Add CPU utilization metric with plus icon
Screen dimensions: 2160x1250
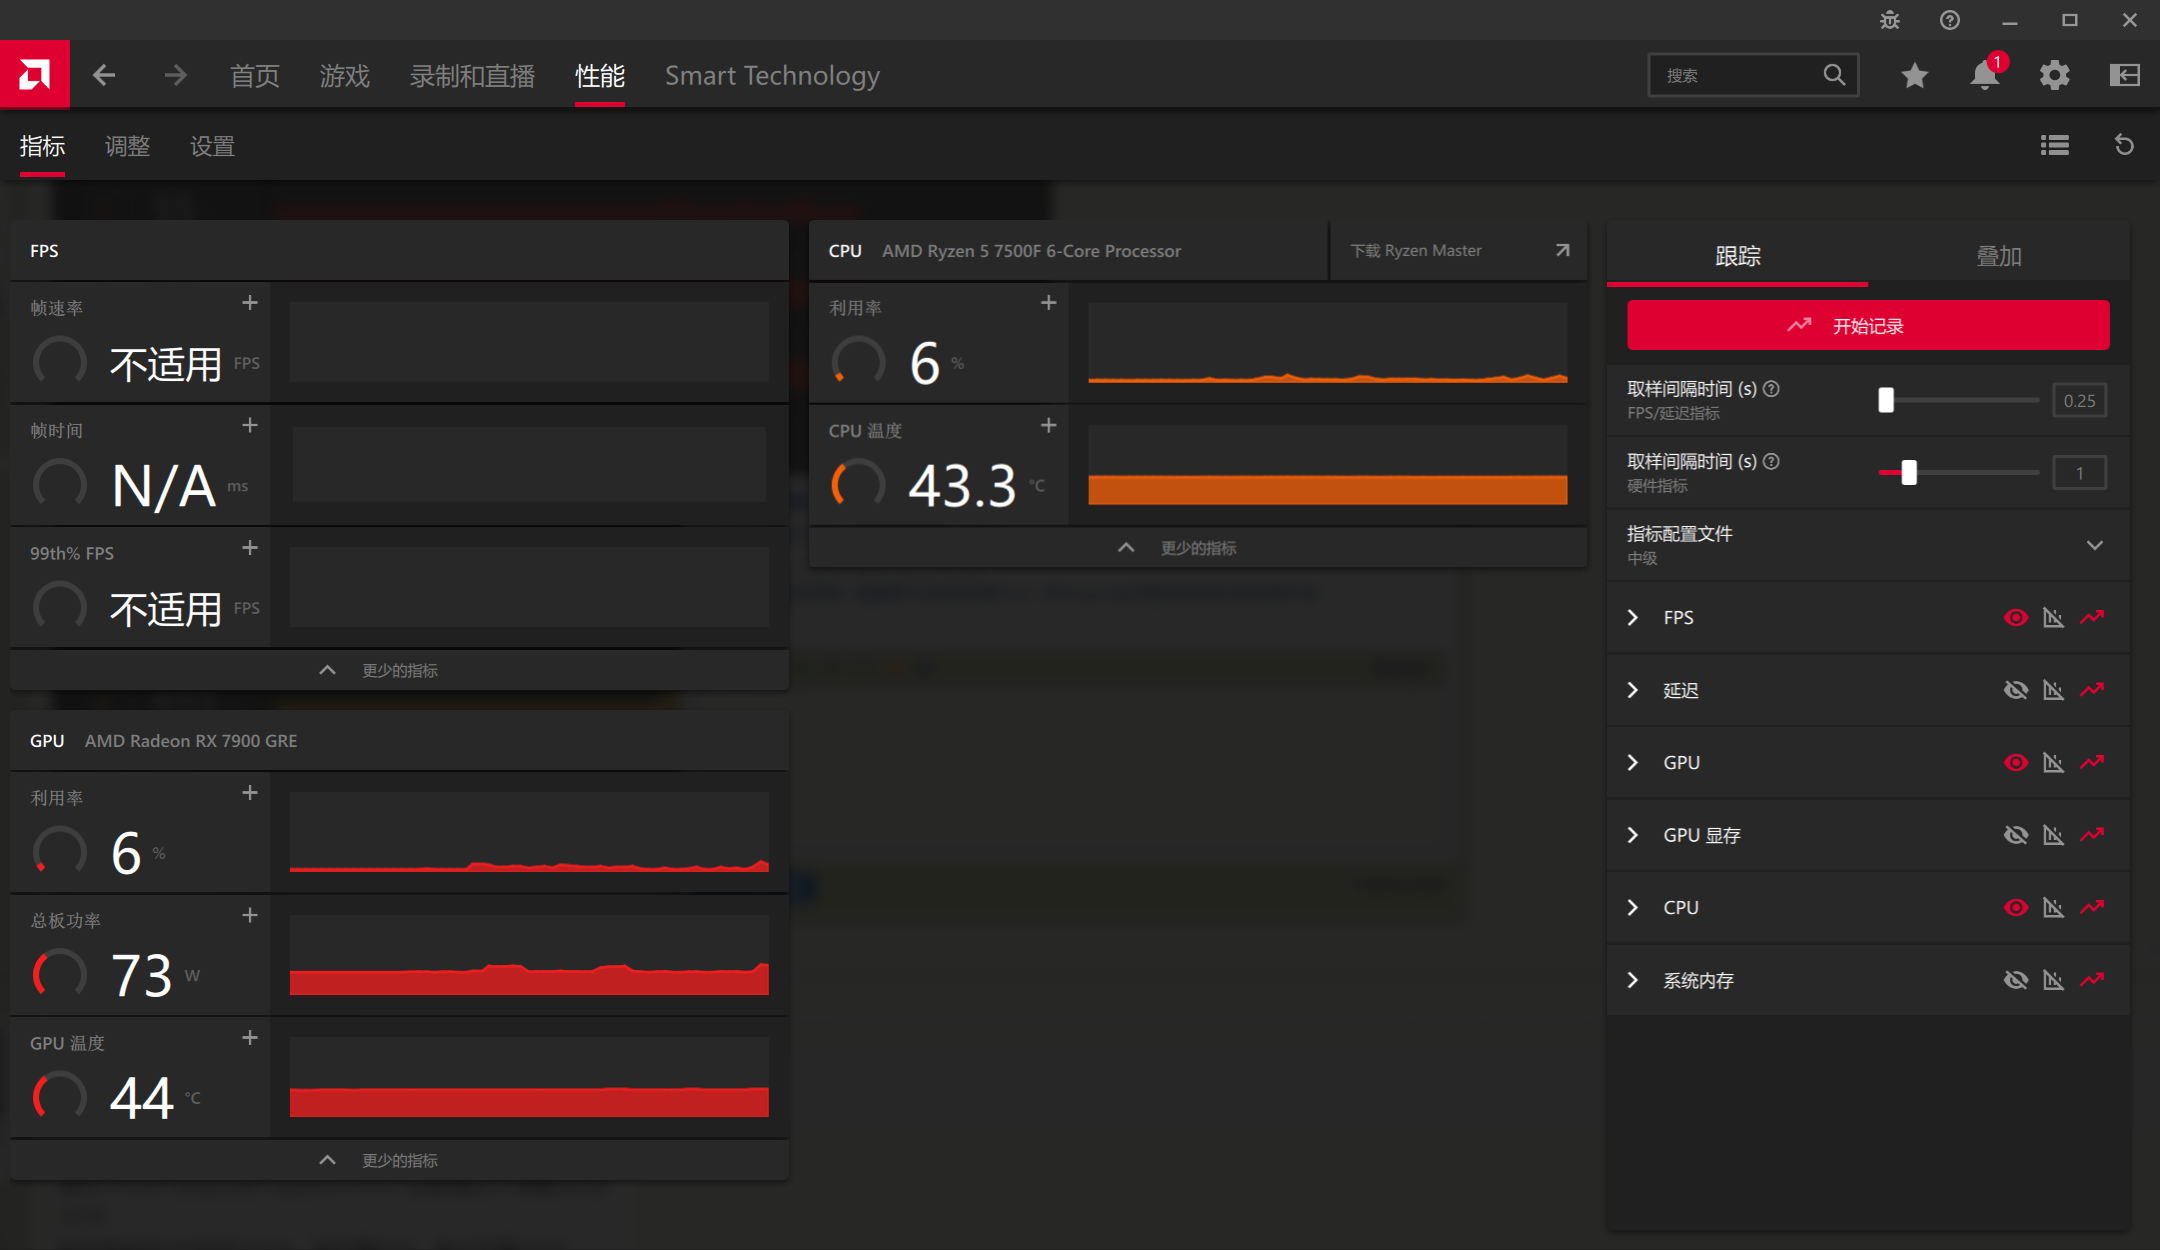tap(1048, 303)
